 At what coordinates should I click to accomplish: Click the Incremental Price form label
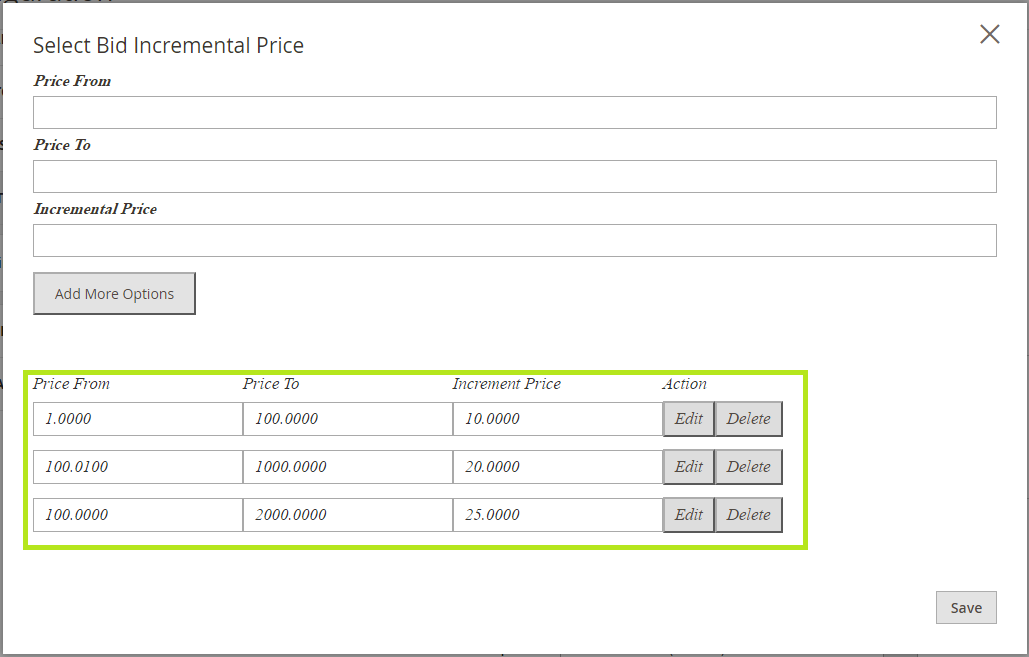95,209
